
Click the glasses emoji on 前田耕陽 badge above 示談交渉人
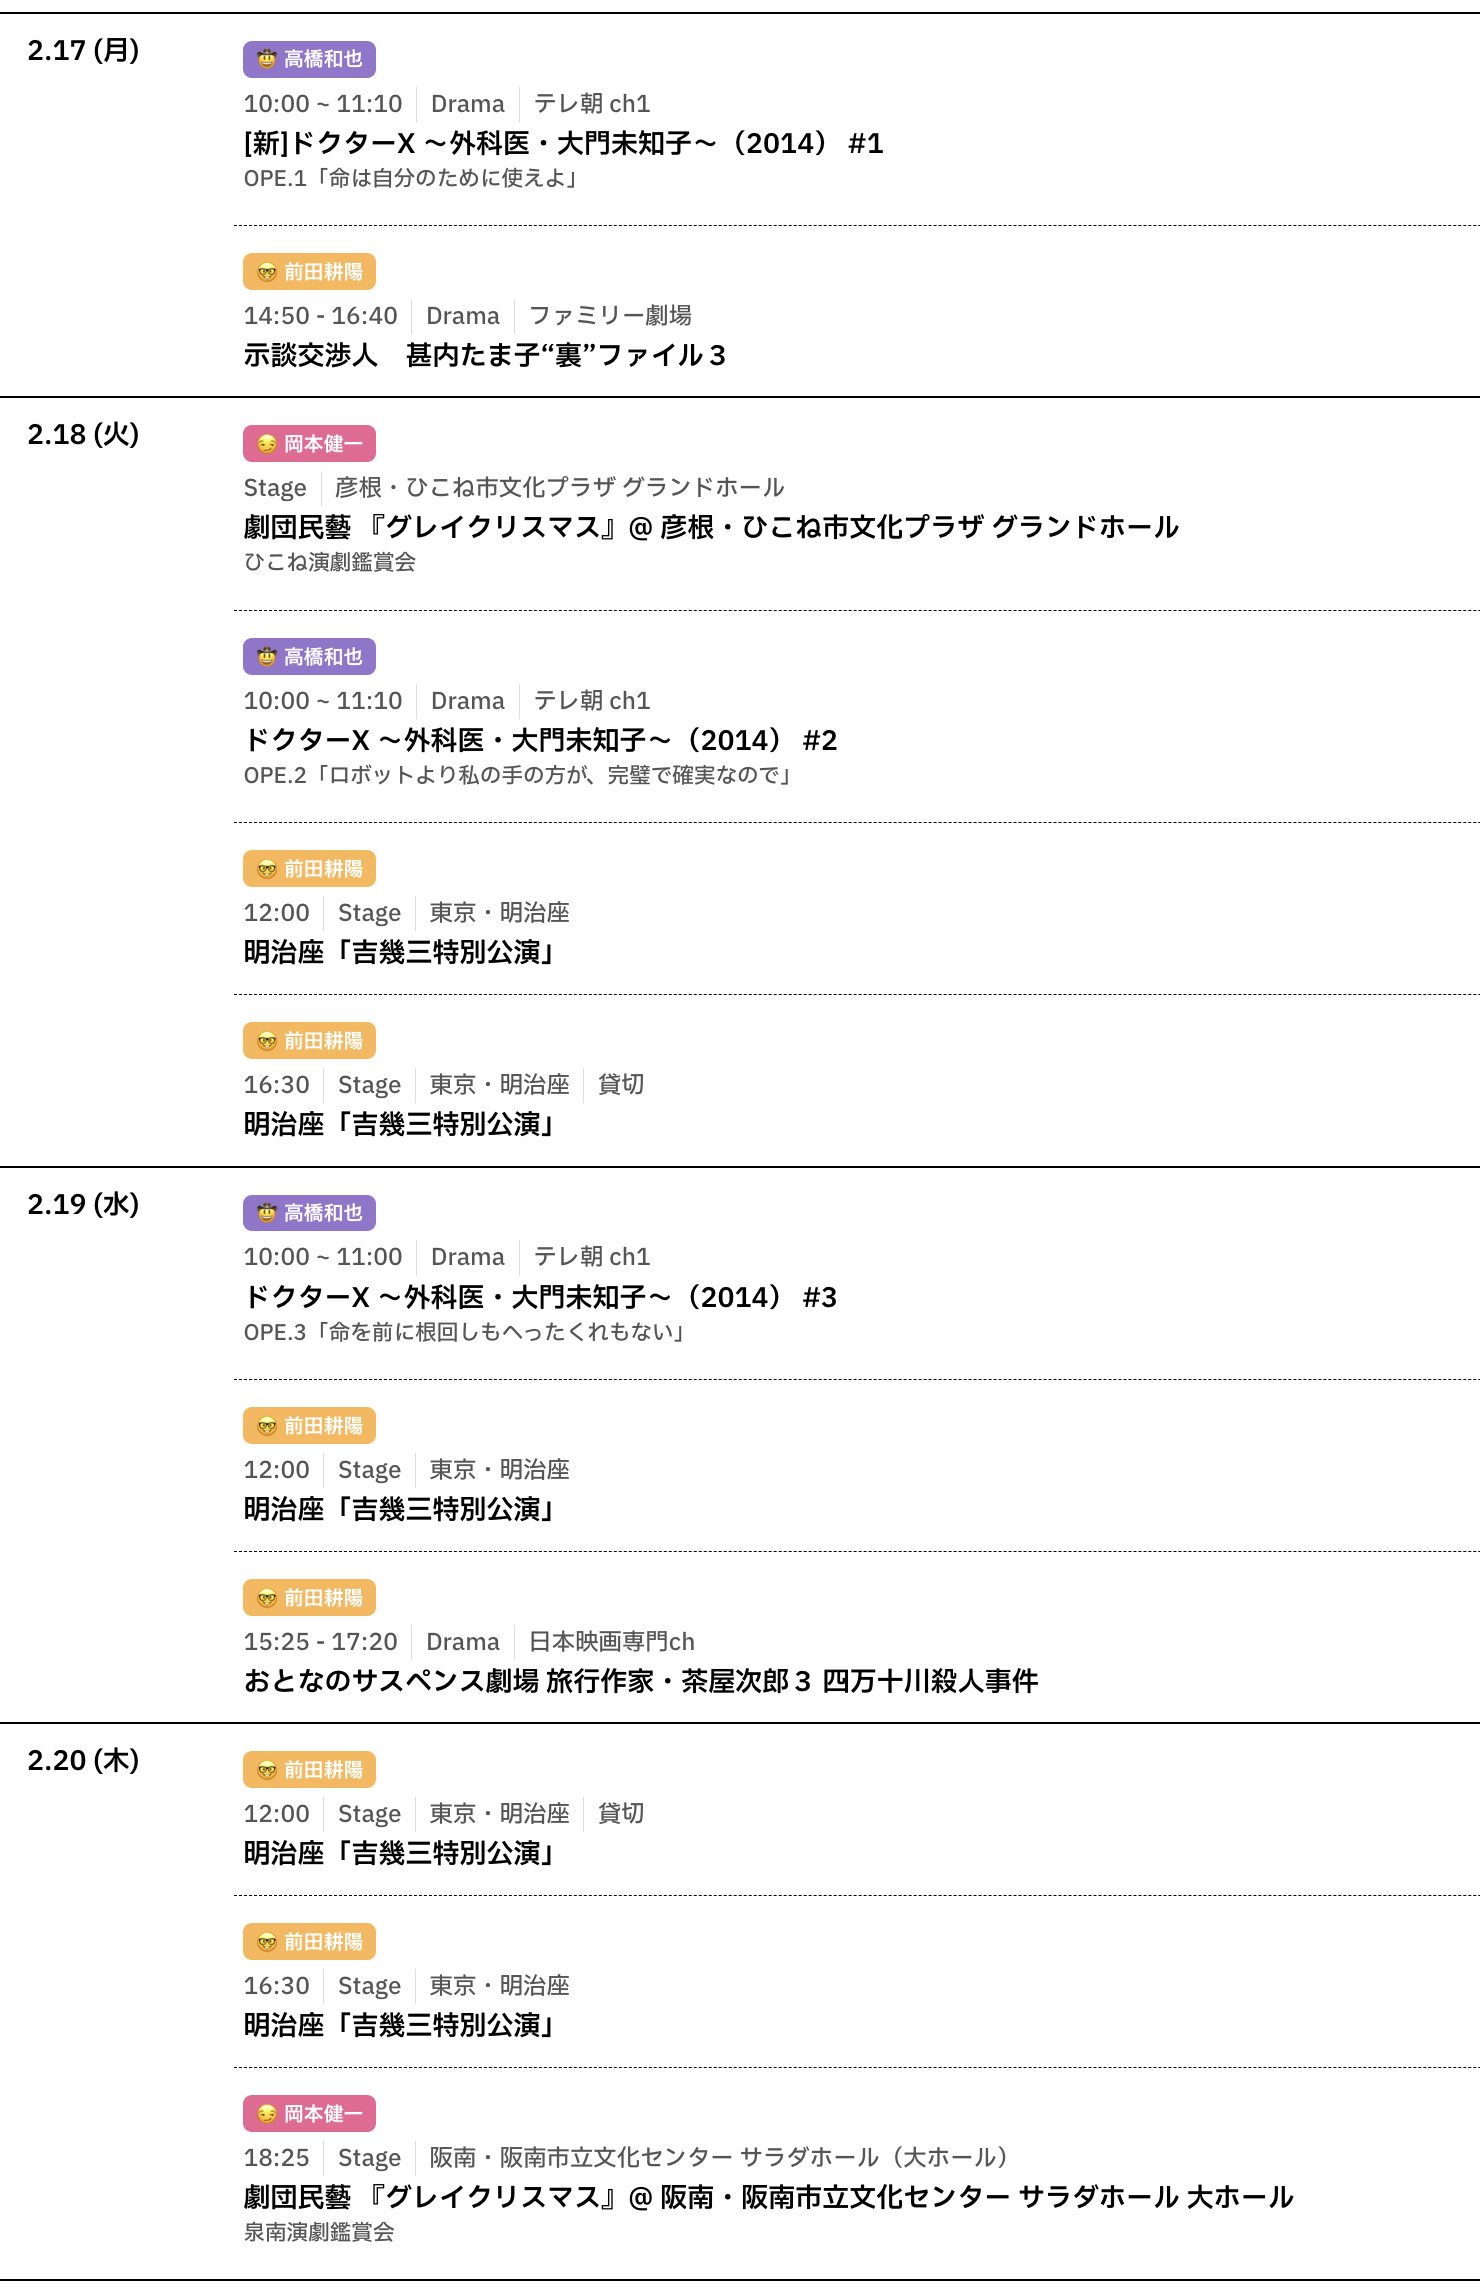pos(266,272)
